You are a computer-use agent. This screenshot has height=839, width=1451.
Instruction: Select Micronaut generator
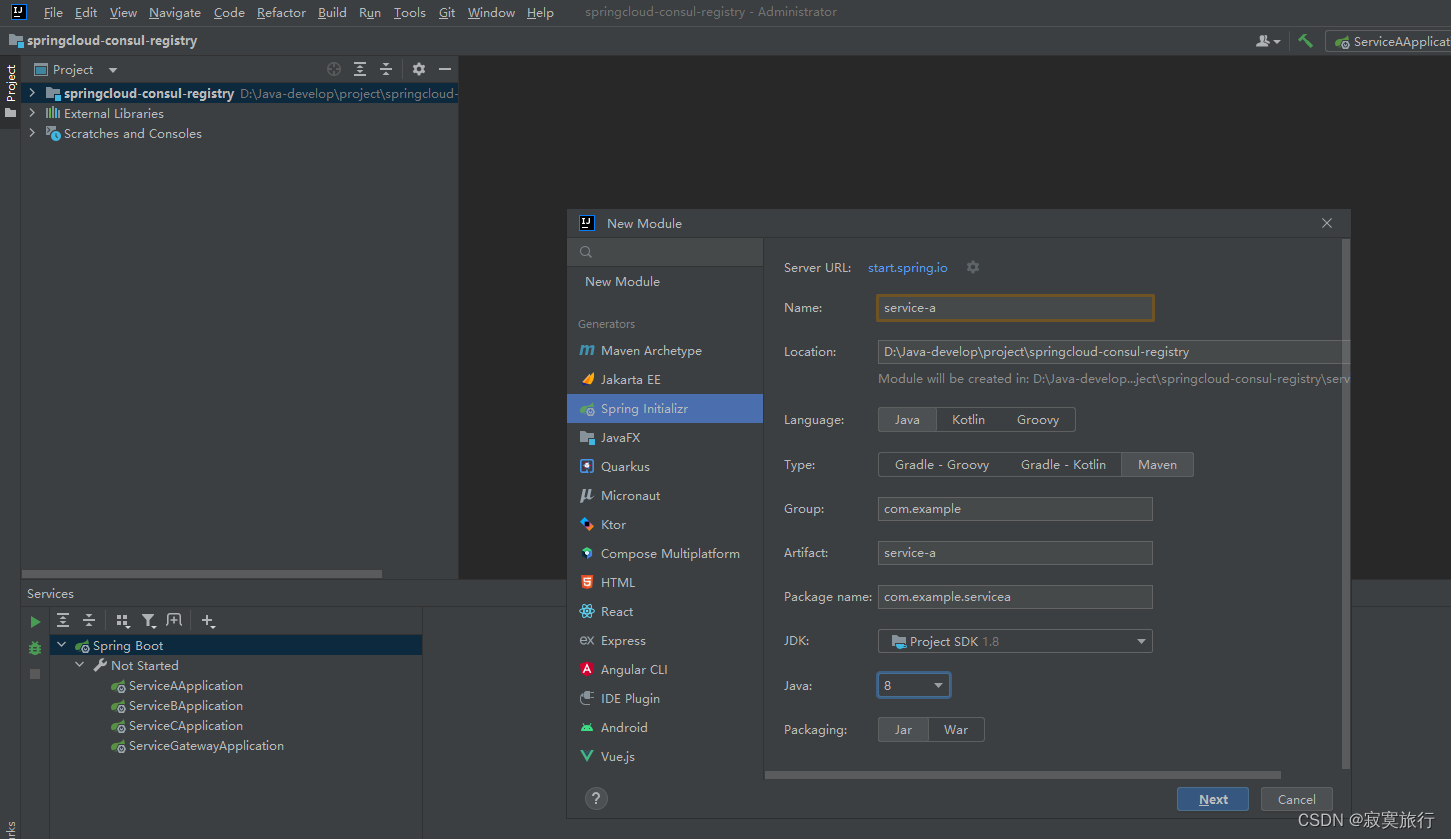coord(664,496)
